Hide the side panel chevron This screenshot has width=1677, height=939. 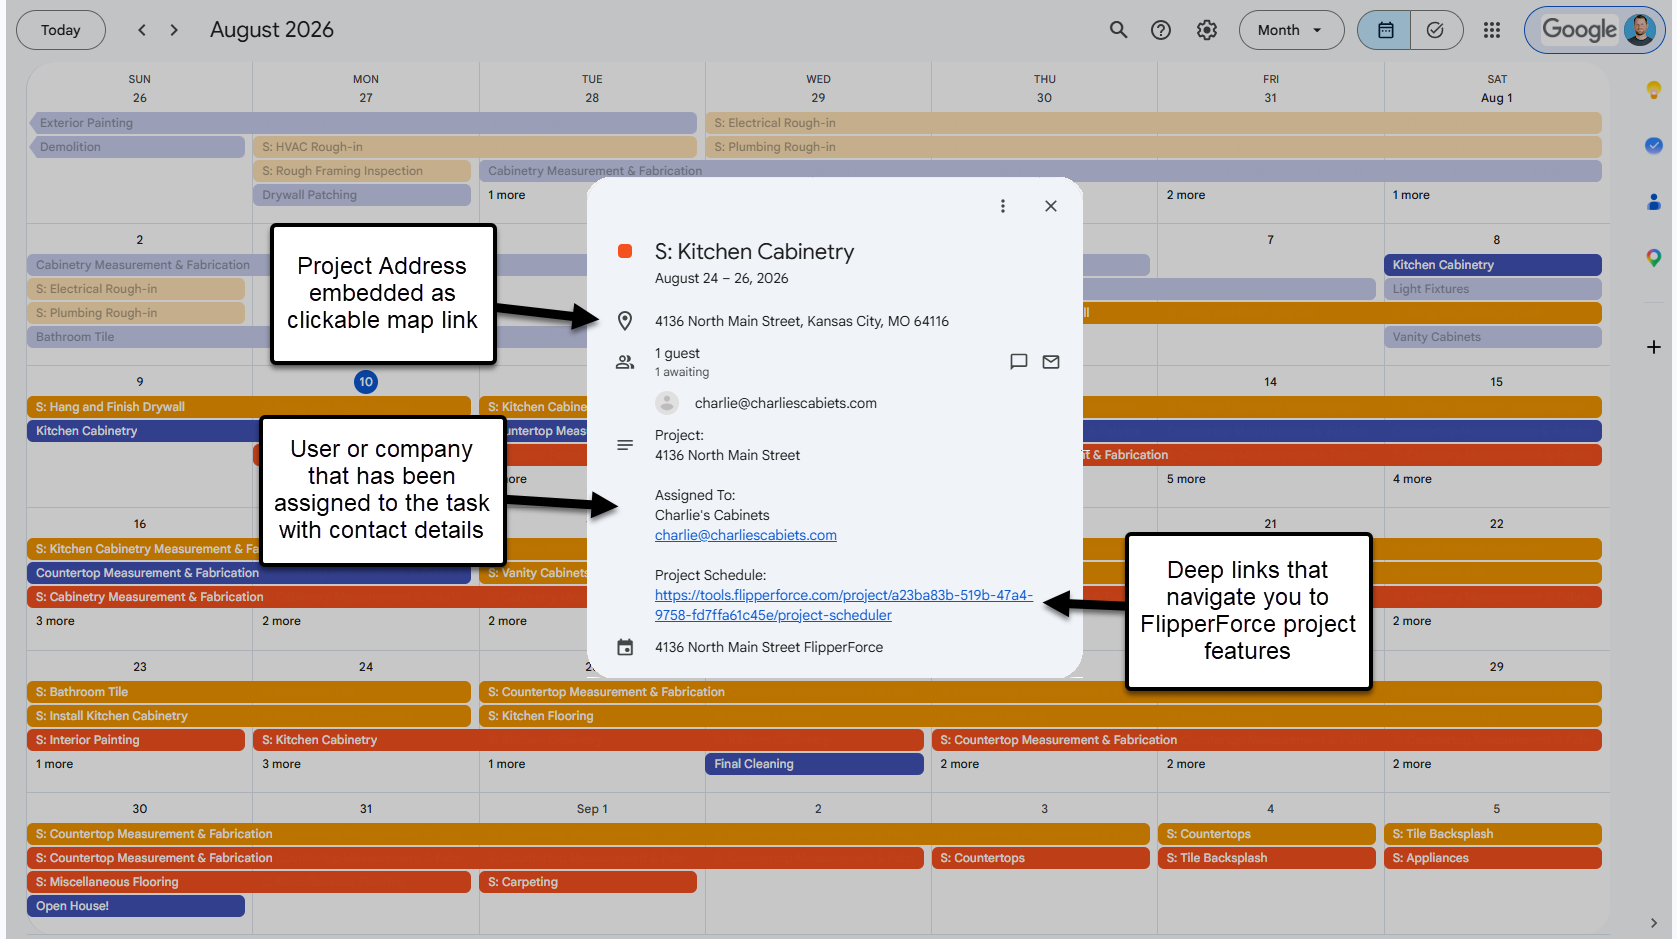click(1654, 923)
